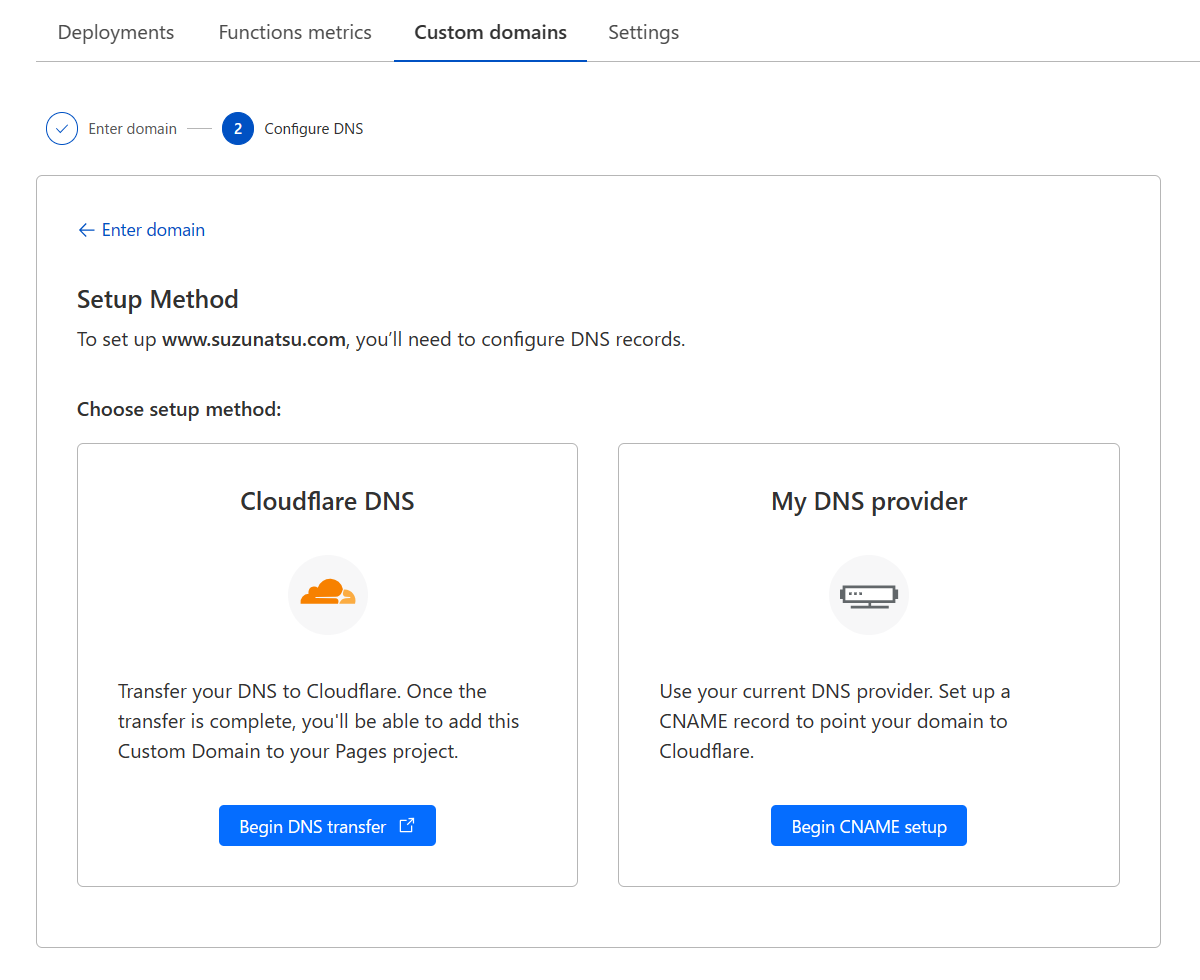Click the Cloudflare orange cloud logo
The height and width of the screenshot is (980, 1200).
point(328,594)
